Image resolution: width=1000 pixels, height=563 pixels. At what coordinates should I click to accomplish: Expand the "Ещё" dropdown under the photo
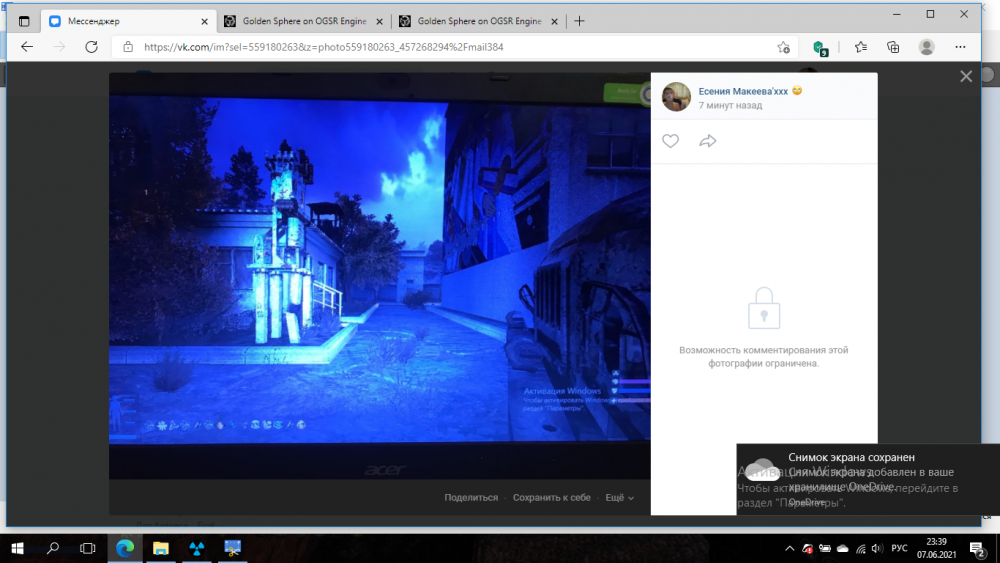coord(619,497)
